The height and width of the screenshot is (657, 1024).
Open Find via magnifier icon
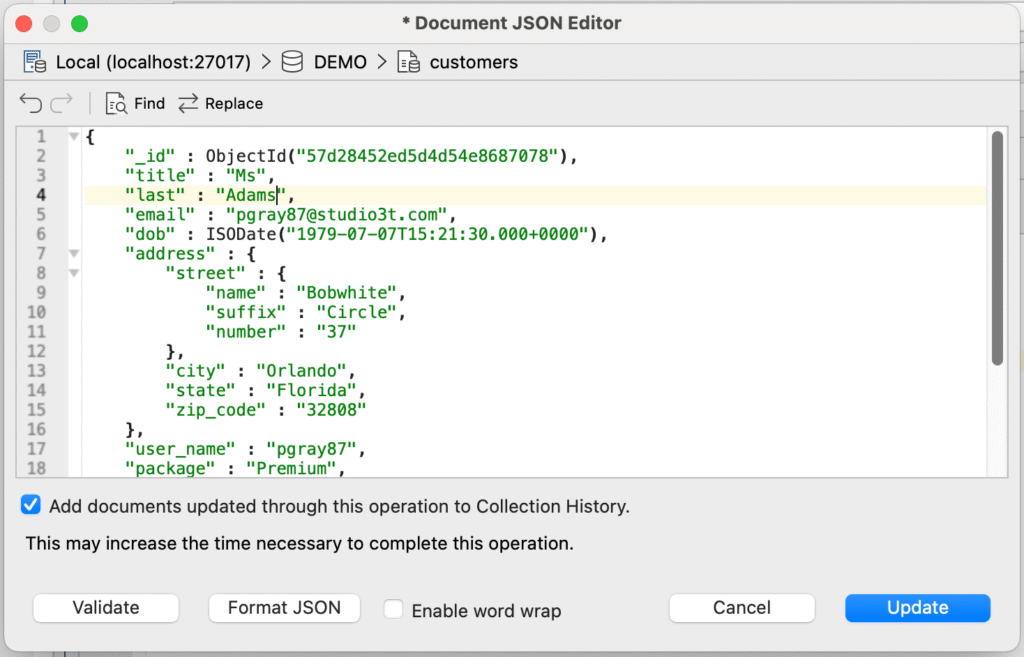click(117, 104)
